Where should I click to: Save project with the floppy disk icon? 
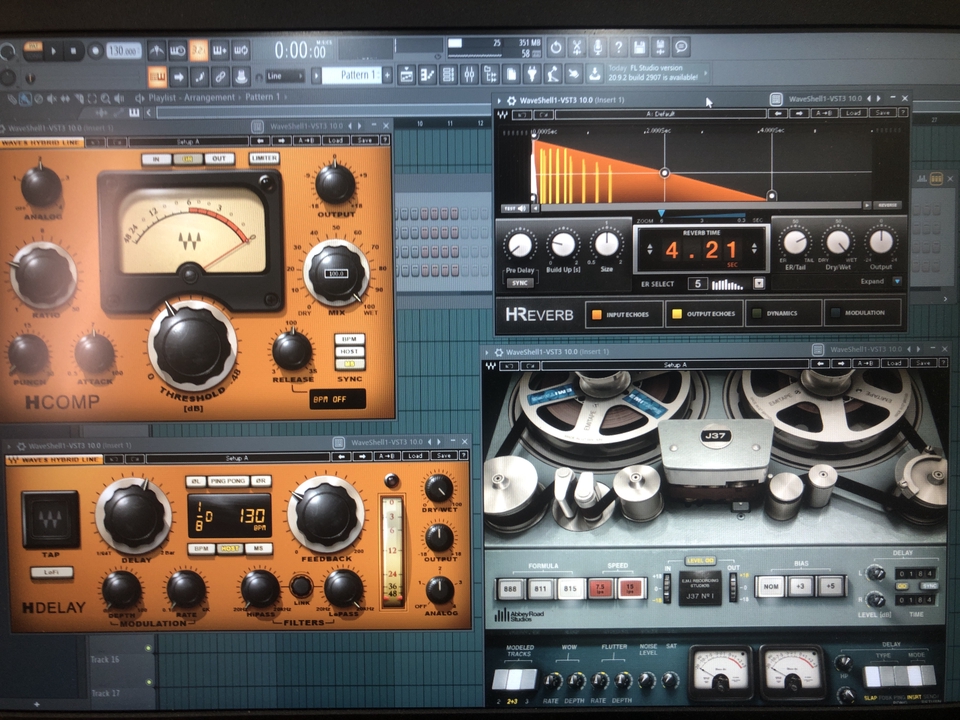point(639,47)
